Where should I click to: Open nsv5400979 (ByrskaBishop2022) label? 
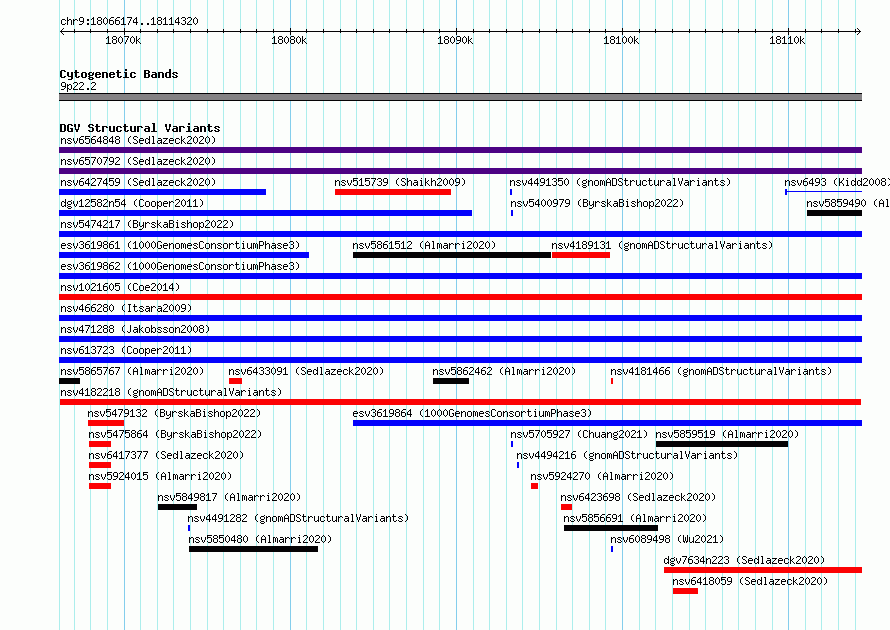point(597,203)
